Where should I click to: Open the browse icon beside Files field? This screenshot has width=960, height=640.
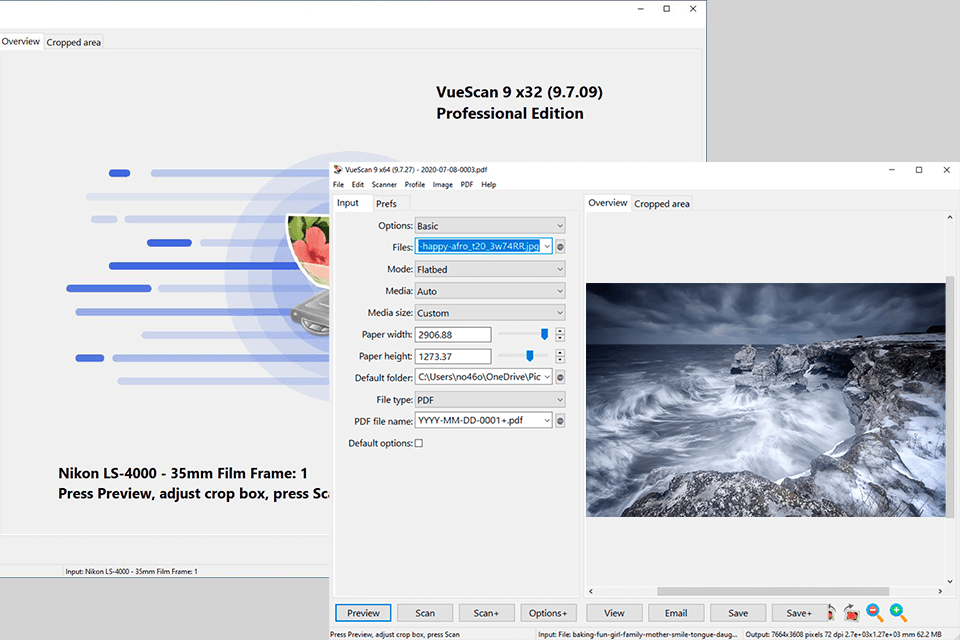click(x=558, y=246)
